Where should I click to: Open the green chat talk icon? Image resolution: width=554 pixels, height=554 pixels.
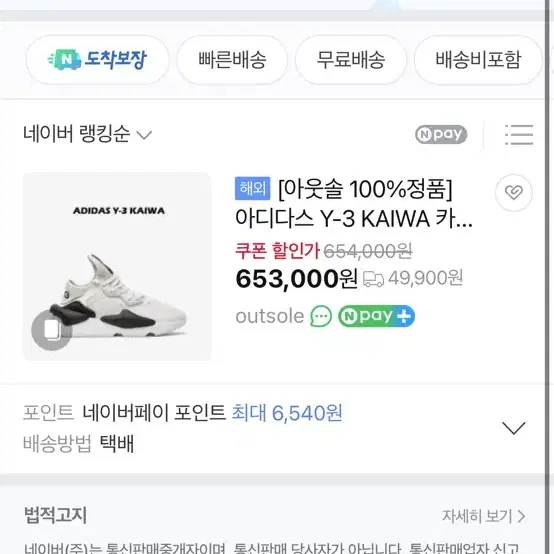[x=320, y=316]
